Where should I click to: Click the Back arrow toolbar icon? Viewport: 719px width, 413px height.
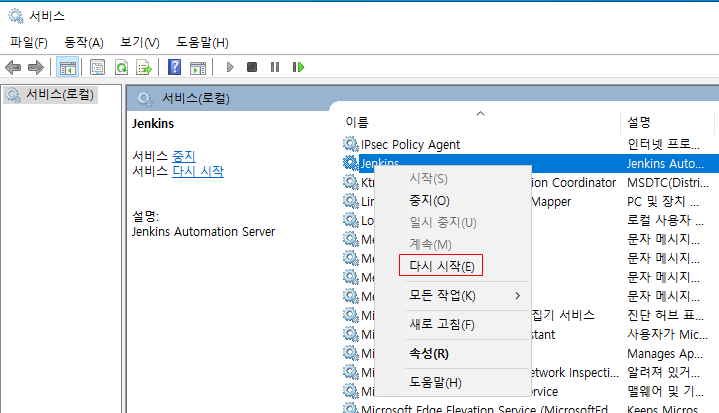pyautogui.click(x=13, y=67)
